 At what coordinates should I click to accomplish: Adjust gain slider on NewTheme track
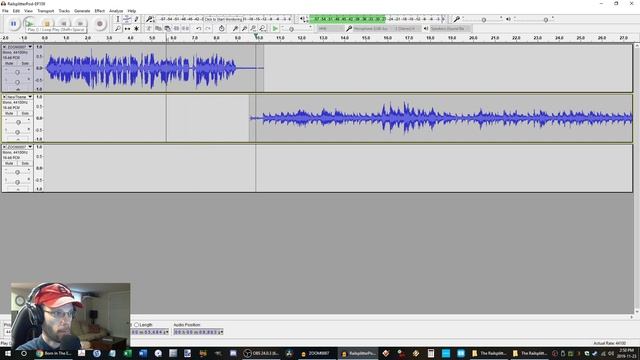coord(18,122)
